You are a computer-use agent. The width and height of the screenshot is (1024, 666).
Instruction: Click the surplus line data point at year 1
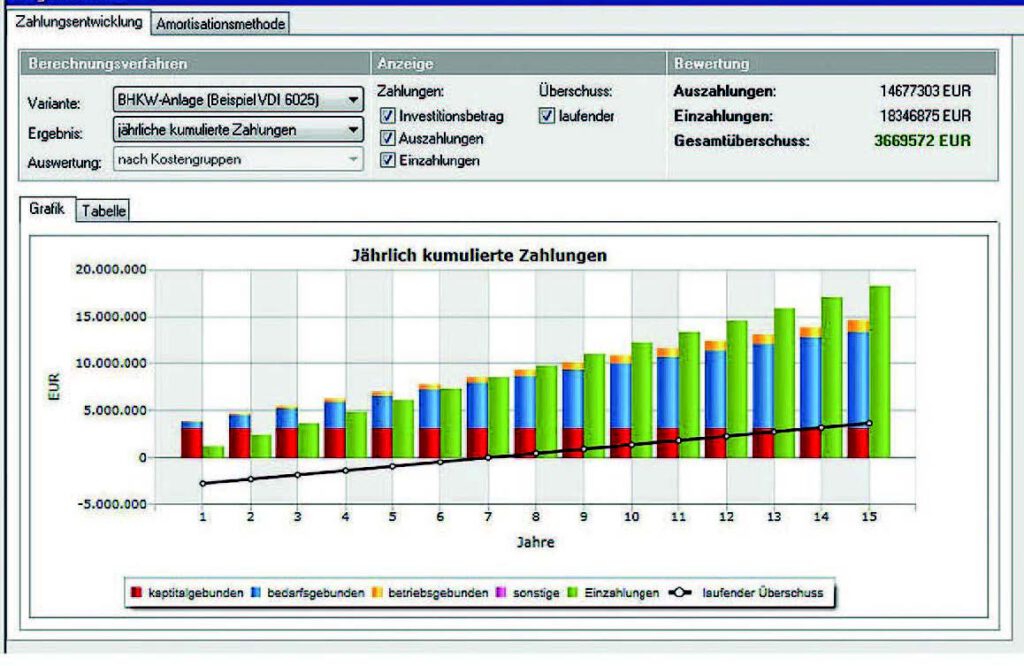tap(202, 484)
